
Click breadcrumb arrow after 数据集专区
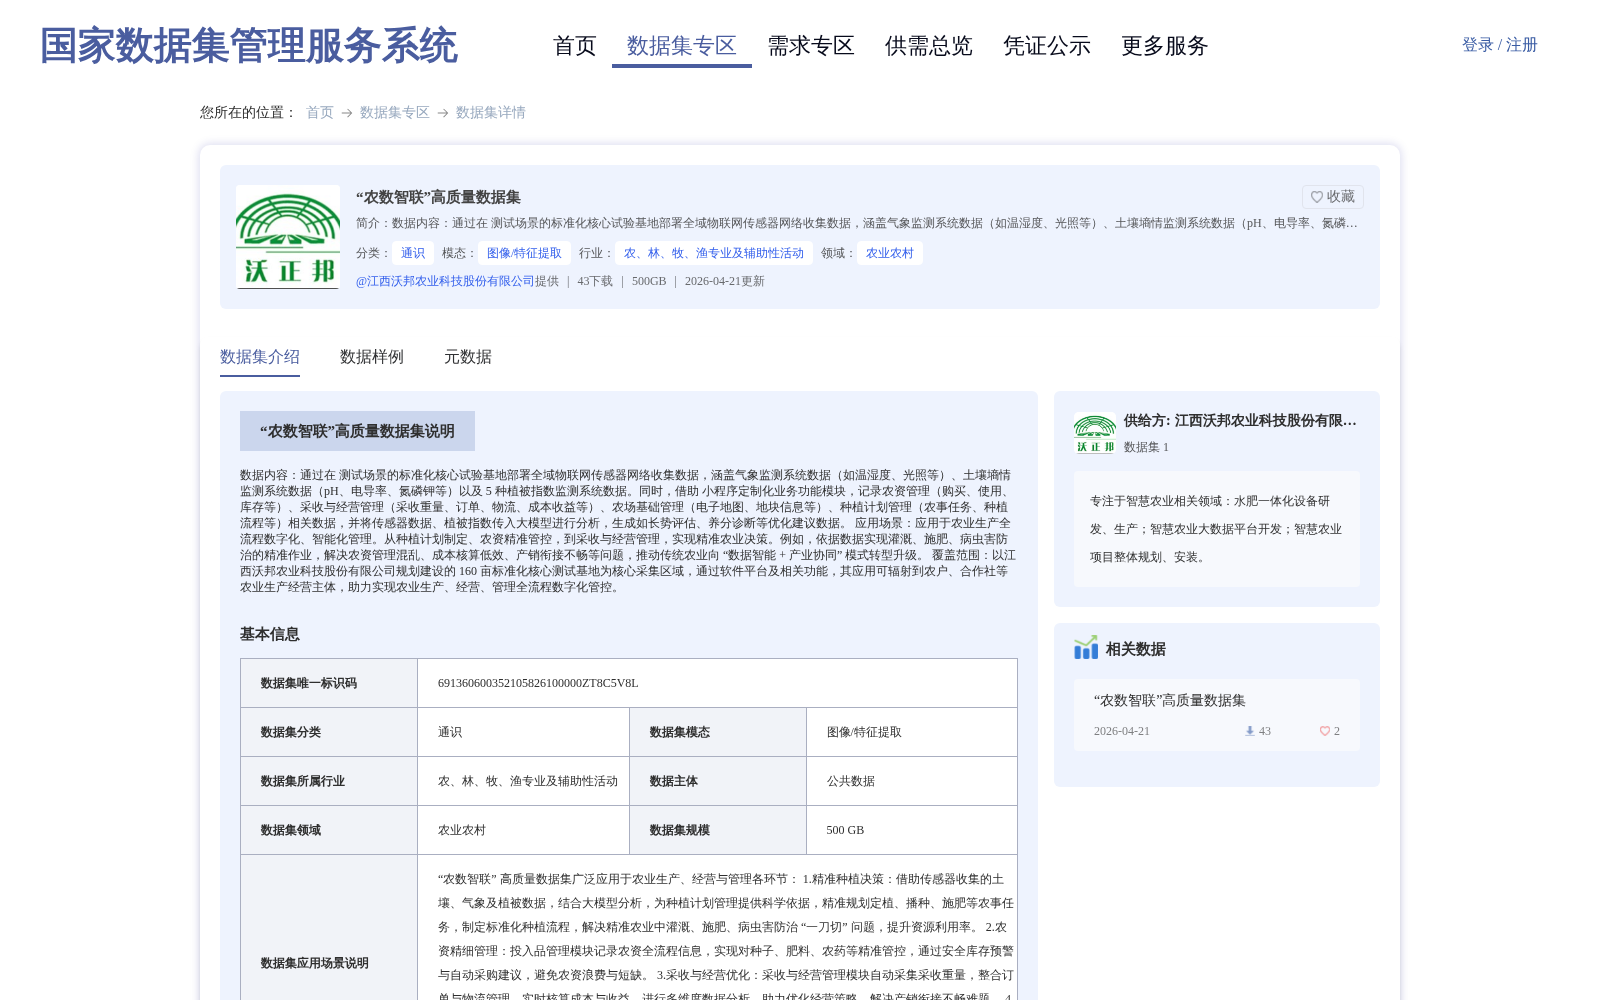[x=443, y=113]
